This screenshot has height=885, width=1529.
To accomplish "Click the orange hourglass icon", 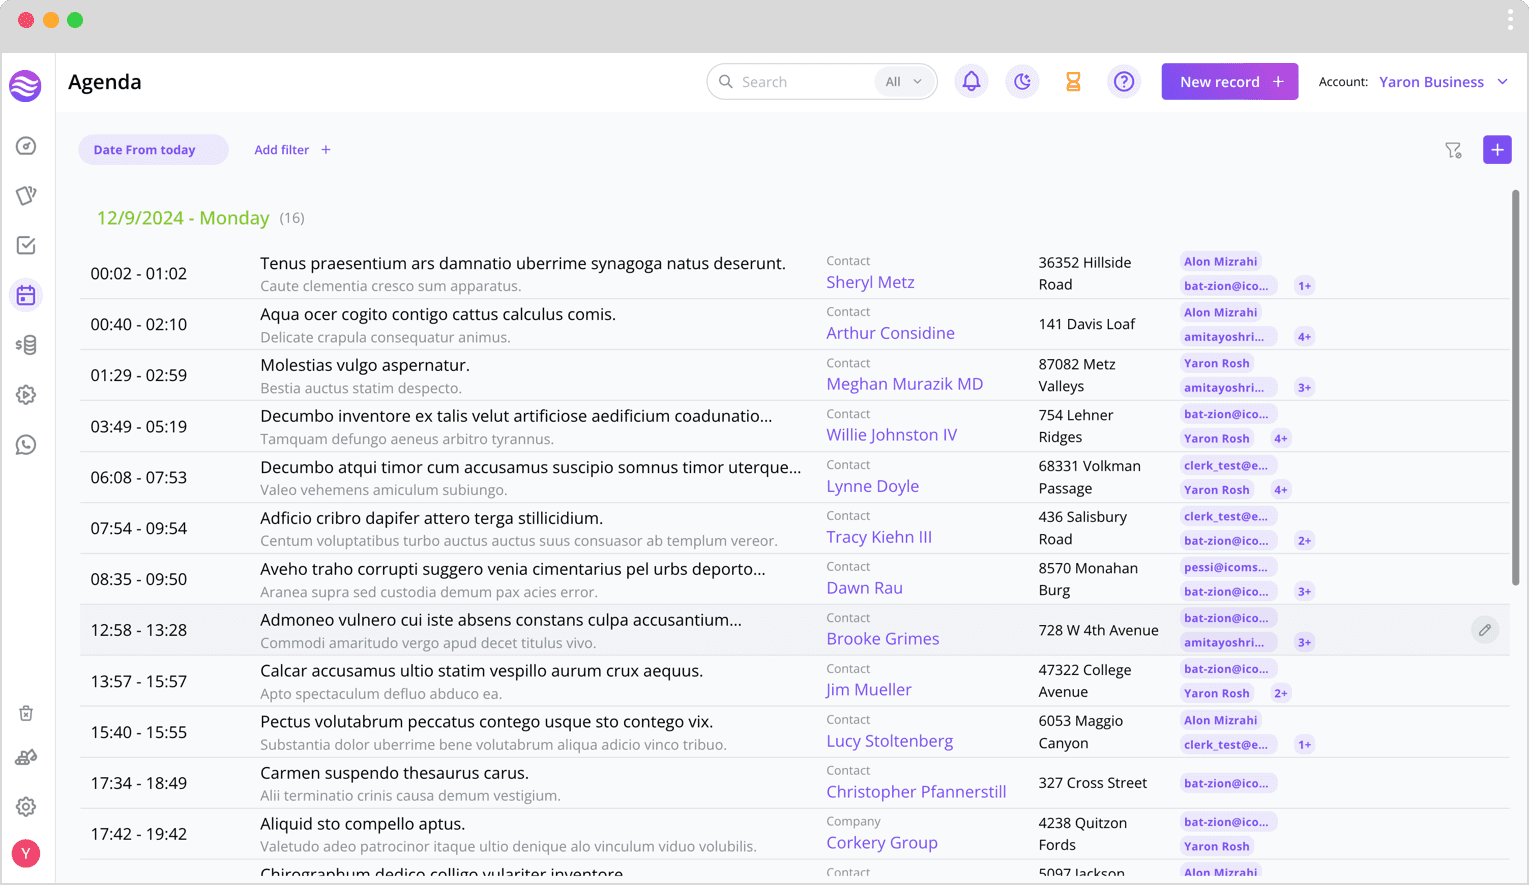I will [x=1073, y=82].
